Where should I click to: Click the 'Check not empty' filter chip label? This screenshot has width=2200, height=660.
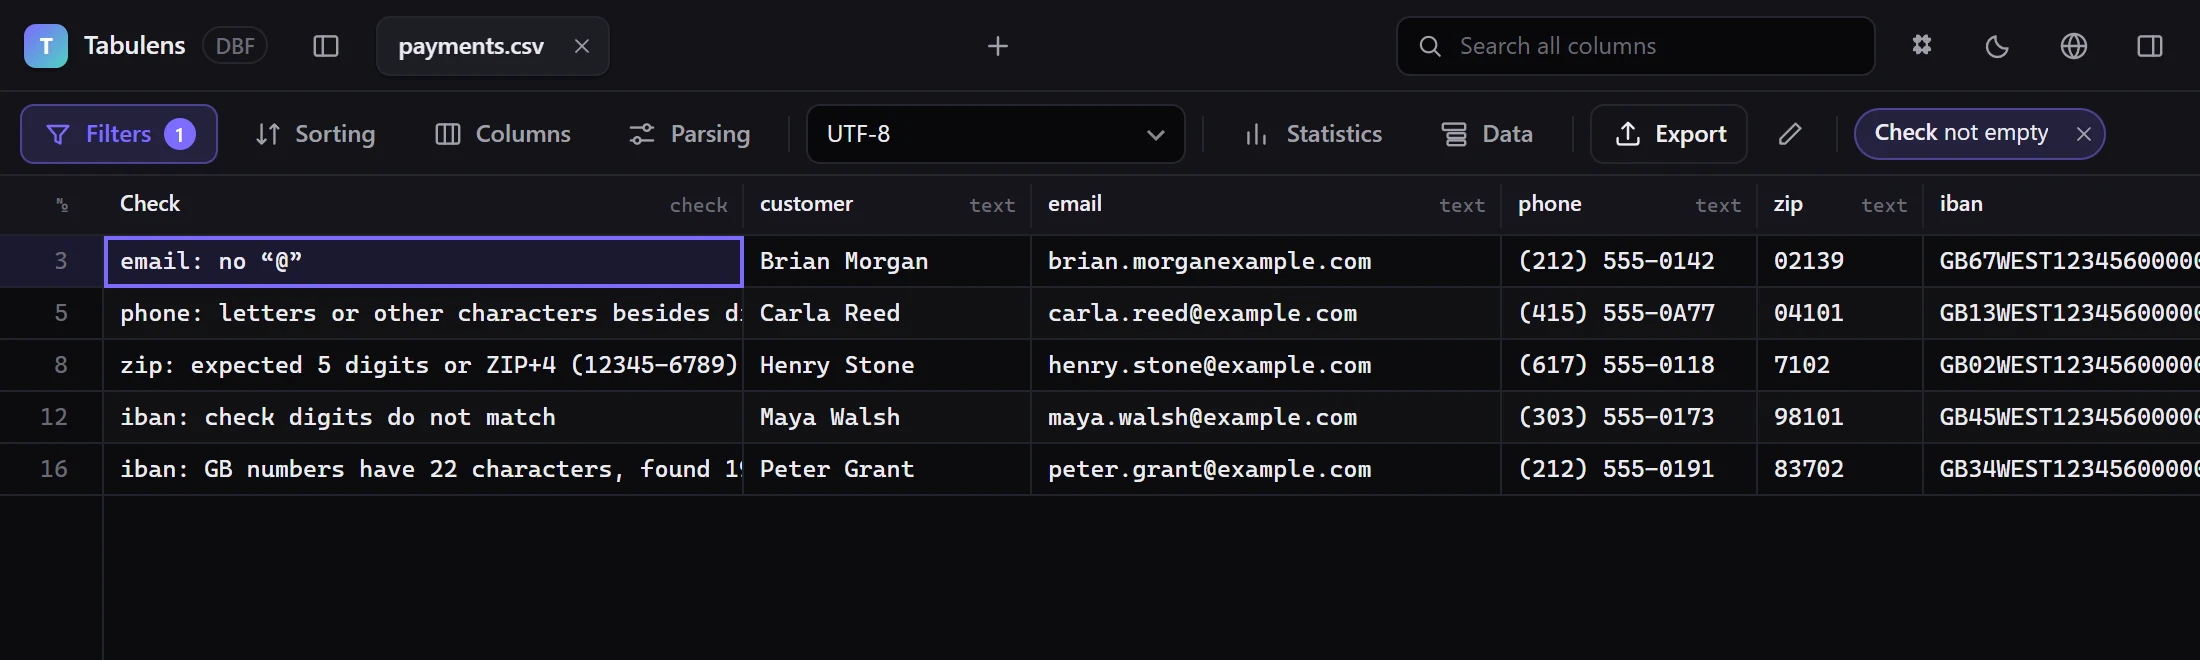(1961, 133)
